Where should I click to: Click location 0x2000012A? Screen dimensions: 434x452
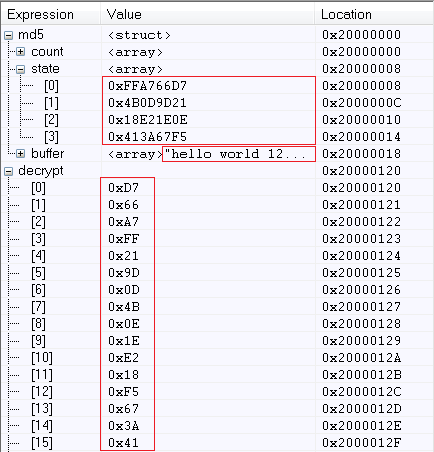pos(362,358)
